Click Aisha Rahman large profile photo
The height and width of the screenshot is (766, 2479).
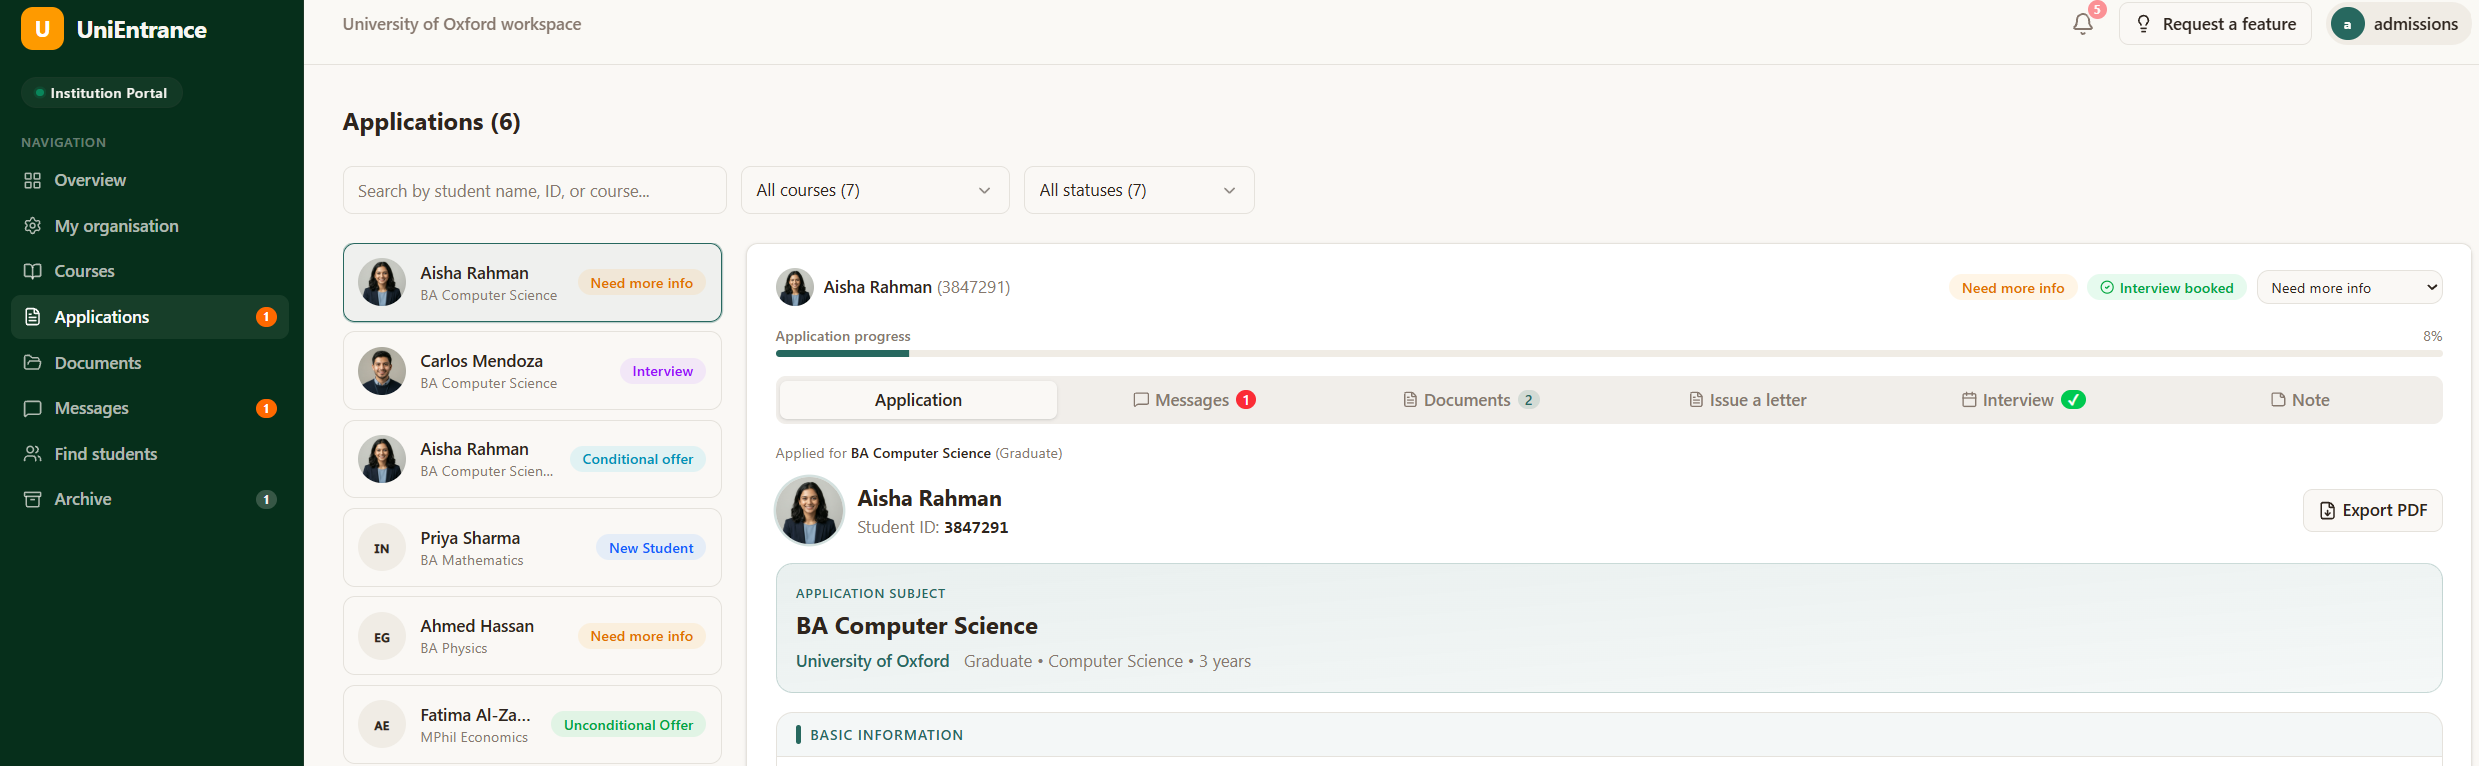[x=809, y=511]
